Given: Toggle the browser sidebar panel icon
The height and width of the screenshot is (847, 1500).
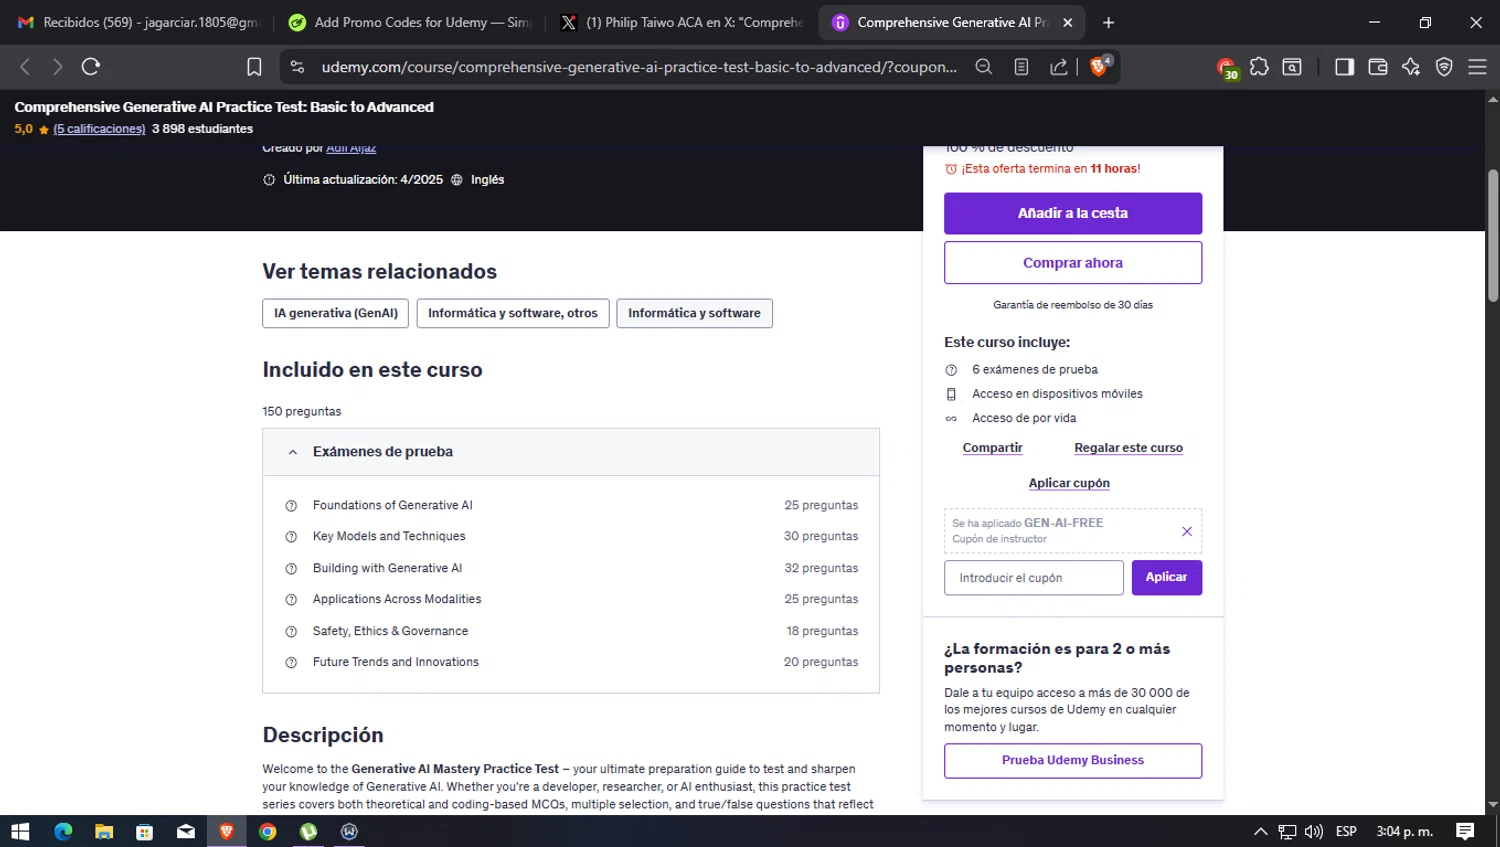Looking at the screenshot, I should (1344, 67).
